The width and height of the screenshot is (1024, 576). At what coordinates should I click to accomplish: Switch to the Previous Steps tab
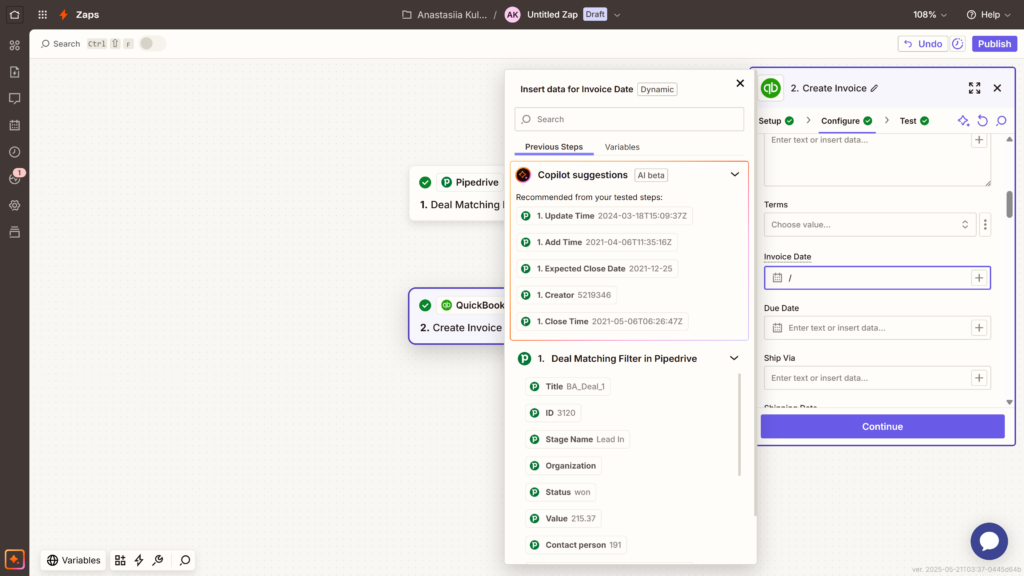click(x=554, y=147)
